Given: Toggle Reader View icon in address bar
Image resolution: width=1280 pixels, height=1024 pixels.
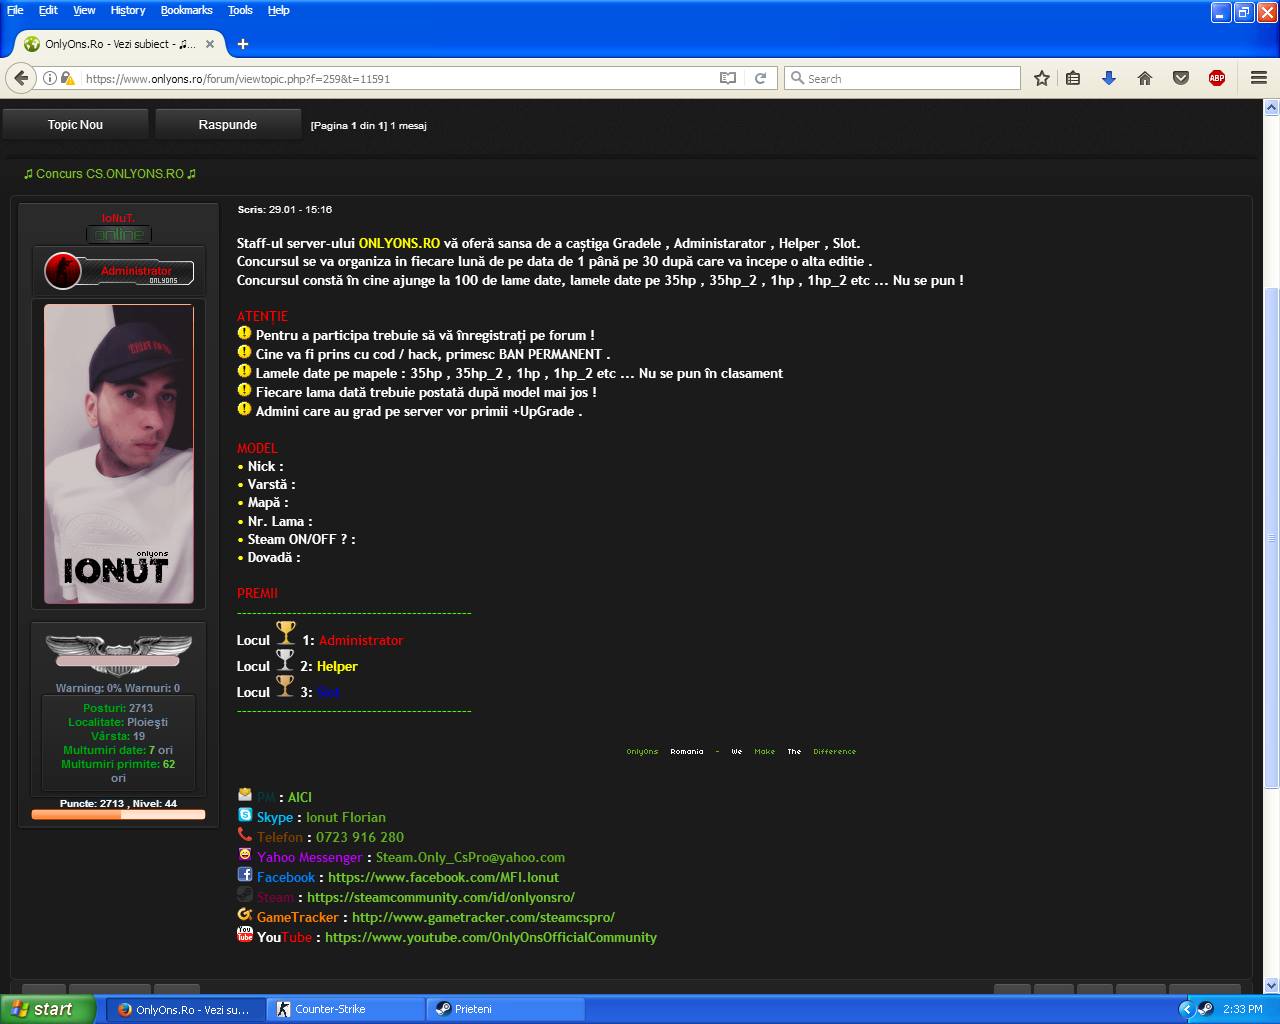Looking at the screenshot, I should (x=728, y=78).
